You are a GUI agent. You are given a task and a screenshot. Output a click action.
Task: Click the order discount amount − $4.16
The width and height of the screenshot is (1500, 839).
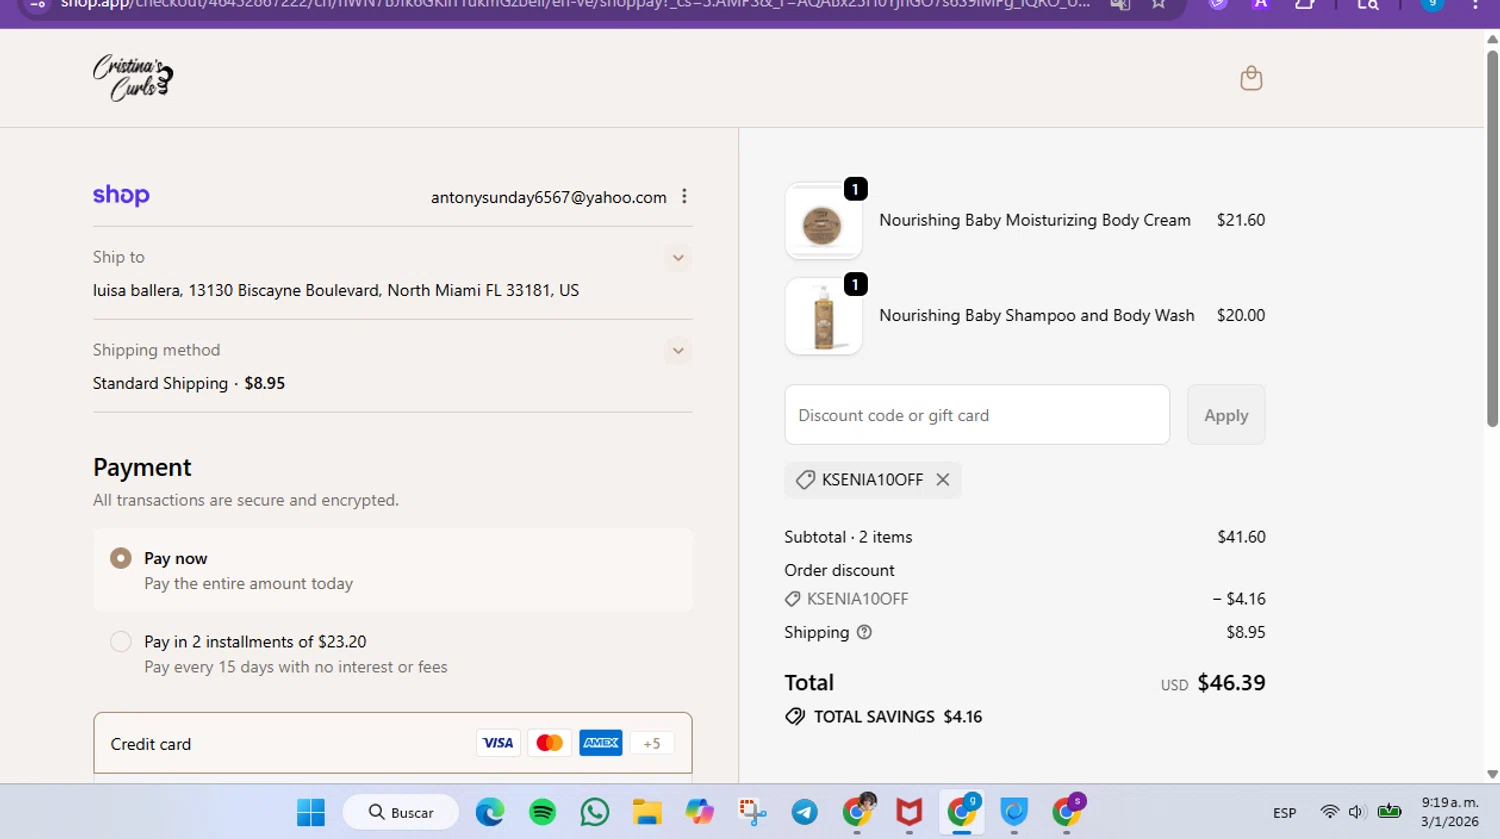[x=1239, y=599]
